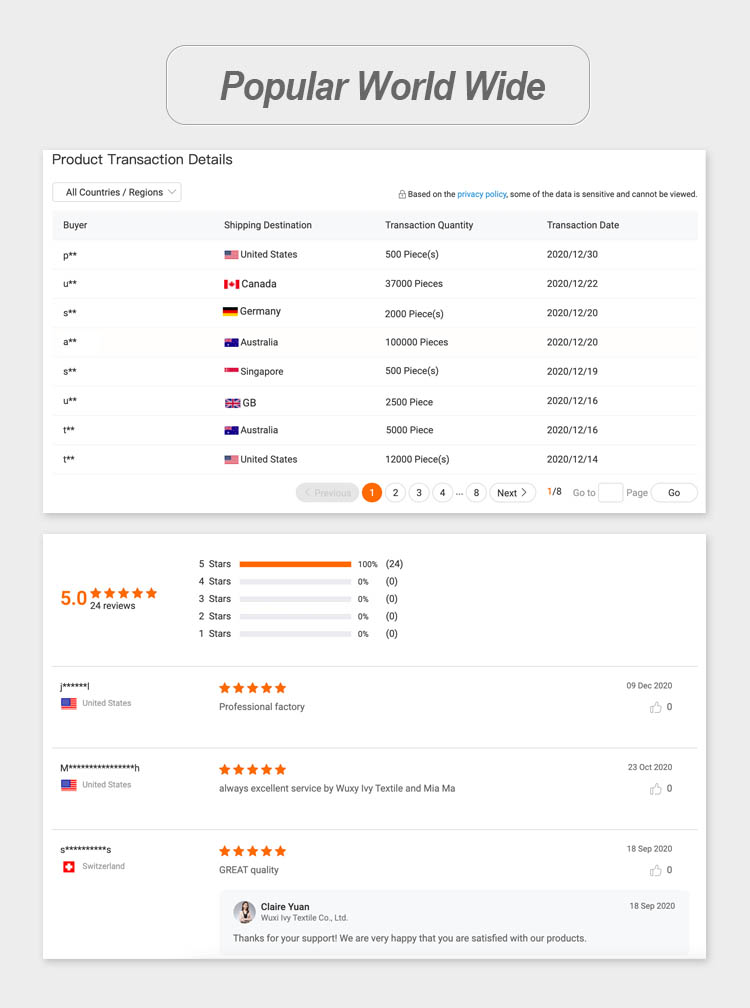Open the All Countries / Regions dropdown

click(x=117, y=192)
